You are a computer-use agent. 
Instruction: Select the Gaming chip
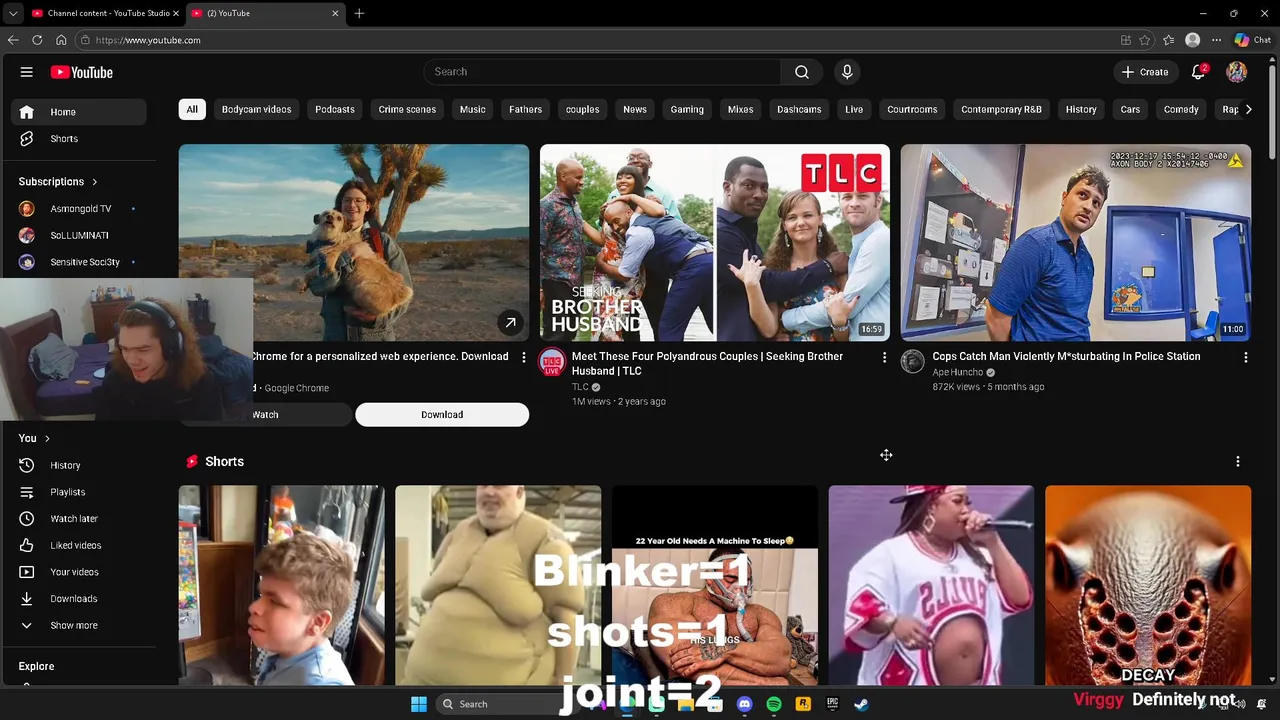pyautogui.click(x=687, y=109)
